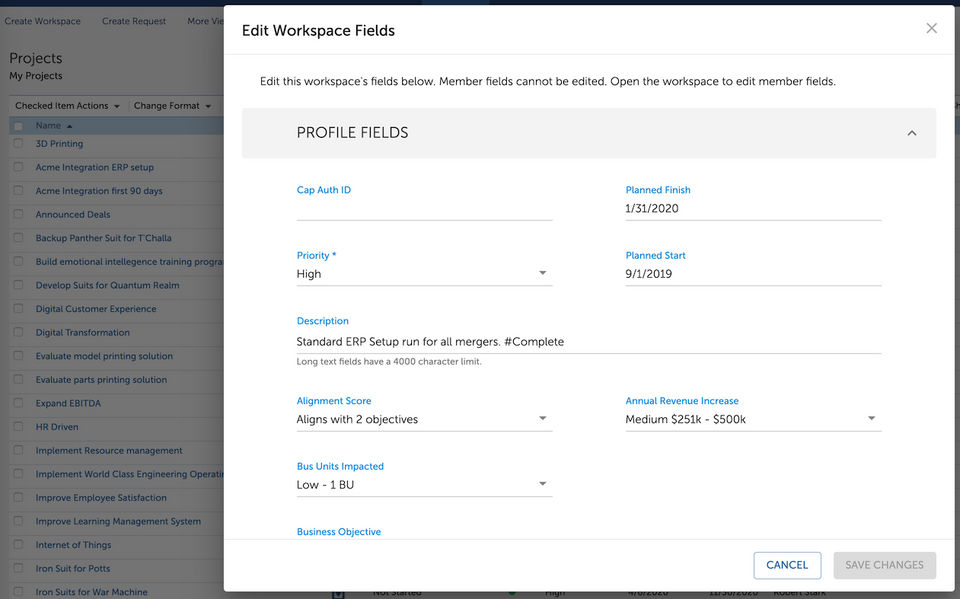Open Checked Item Actions menu

pyautogui.click(x=67, y=106)
